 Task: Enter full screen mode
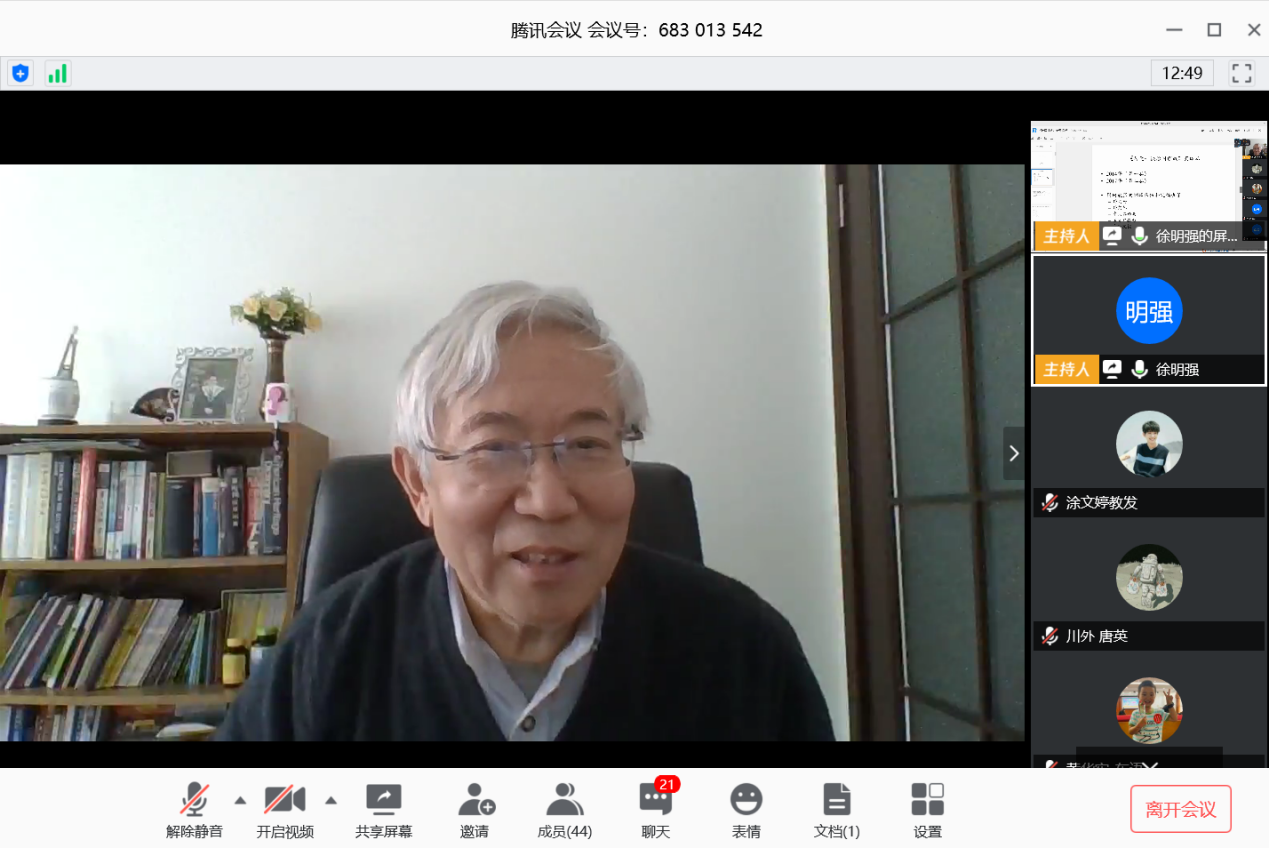tap(1241, 73)
